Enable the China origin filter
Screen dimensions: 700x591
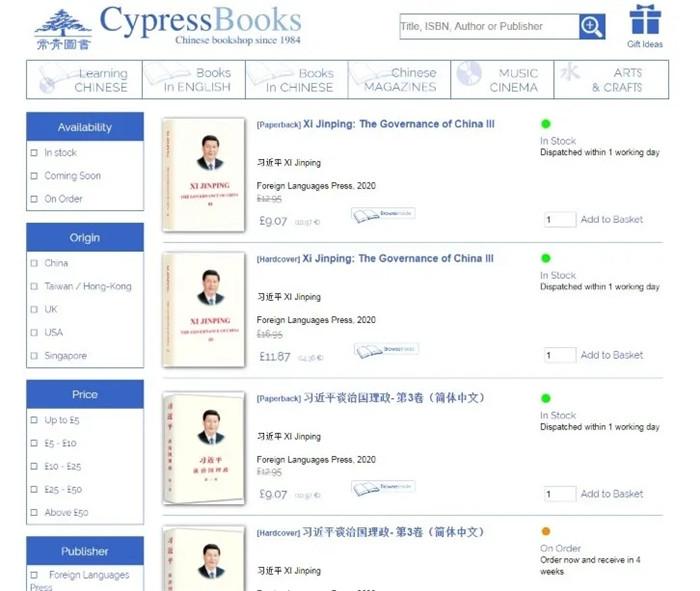(x=34, y=263)
